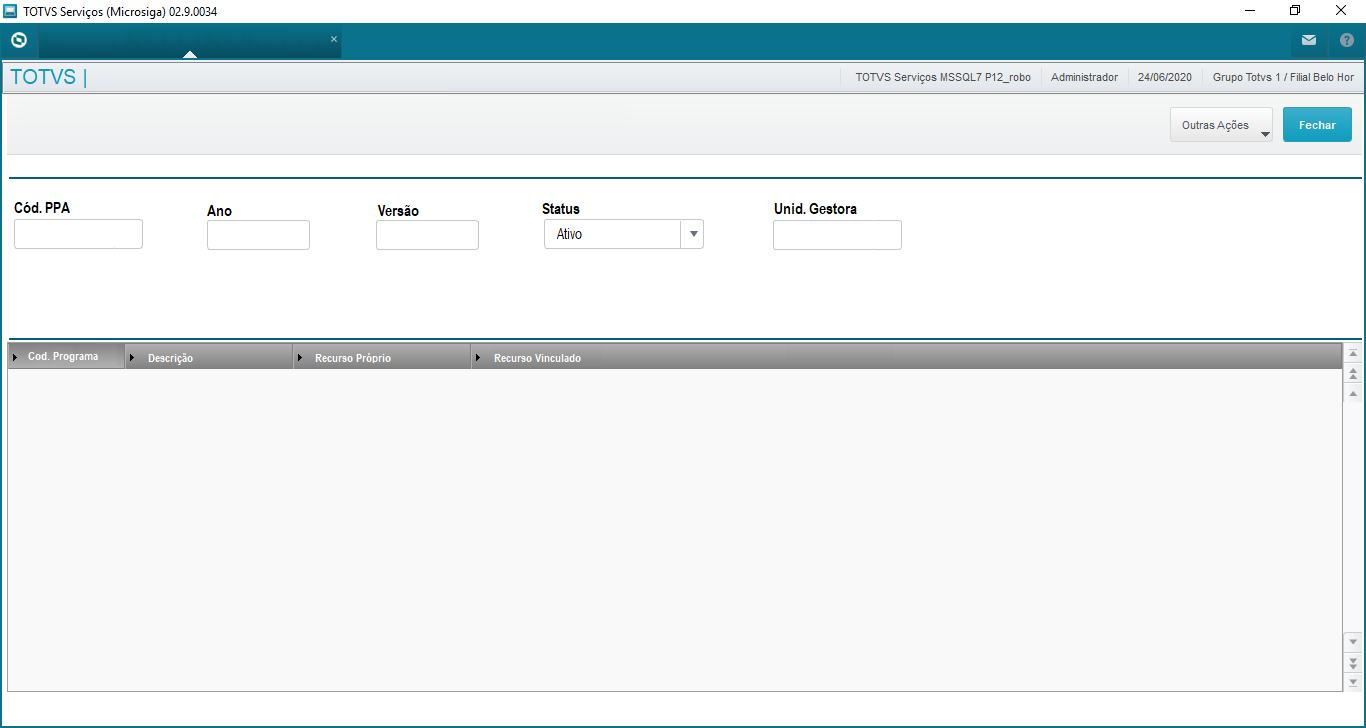Click the application icon in title bar
Viewport: 1366px width, 728px height.
tap(10, 11)
